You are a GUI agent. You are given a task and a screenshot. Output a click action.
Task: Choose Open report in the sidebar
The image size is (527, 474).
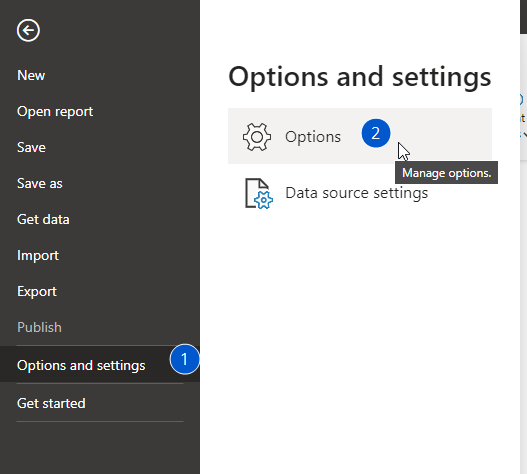click(x=55, y=112)
